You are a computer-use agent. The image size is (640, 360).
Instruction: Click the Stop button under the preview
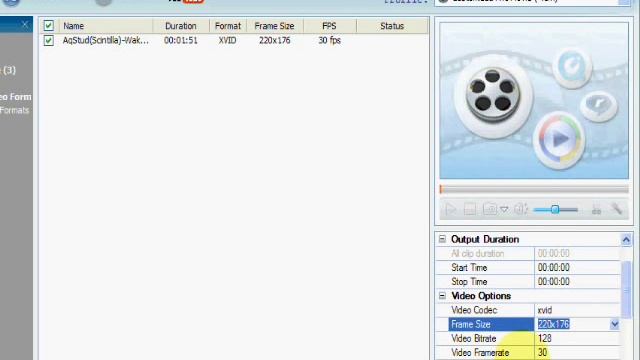pos(469,210)
